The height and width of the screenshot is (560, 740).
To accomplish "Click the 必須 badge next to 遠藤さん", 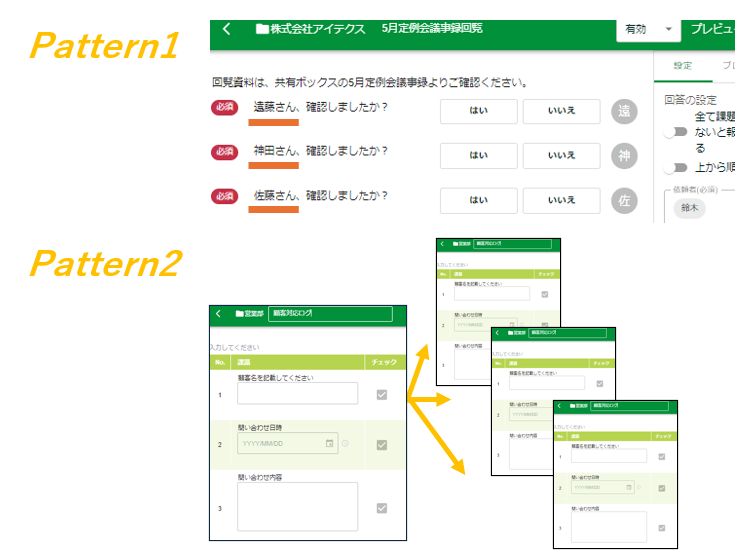I will (x=225, y=108).
